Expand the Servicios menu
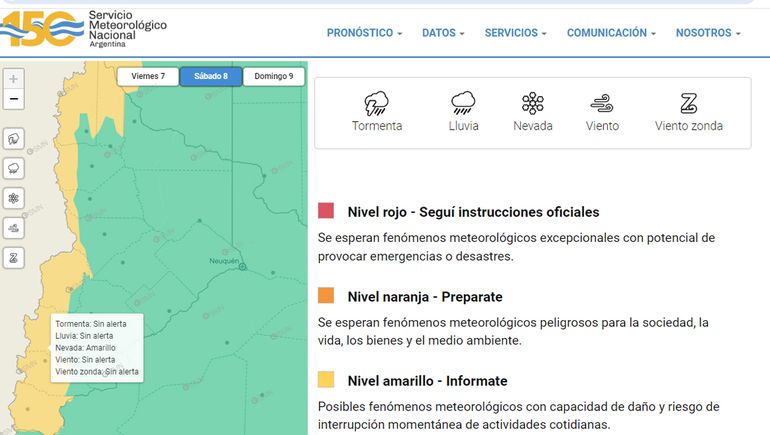The image size is (770, 435). 516,33
